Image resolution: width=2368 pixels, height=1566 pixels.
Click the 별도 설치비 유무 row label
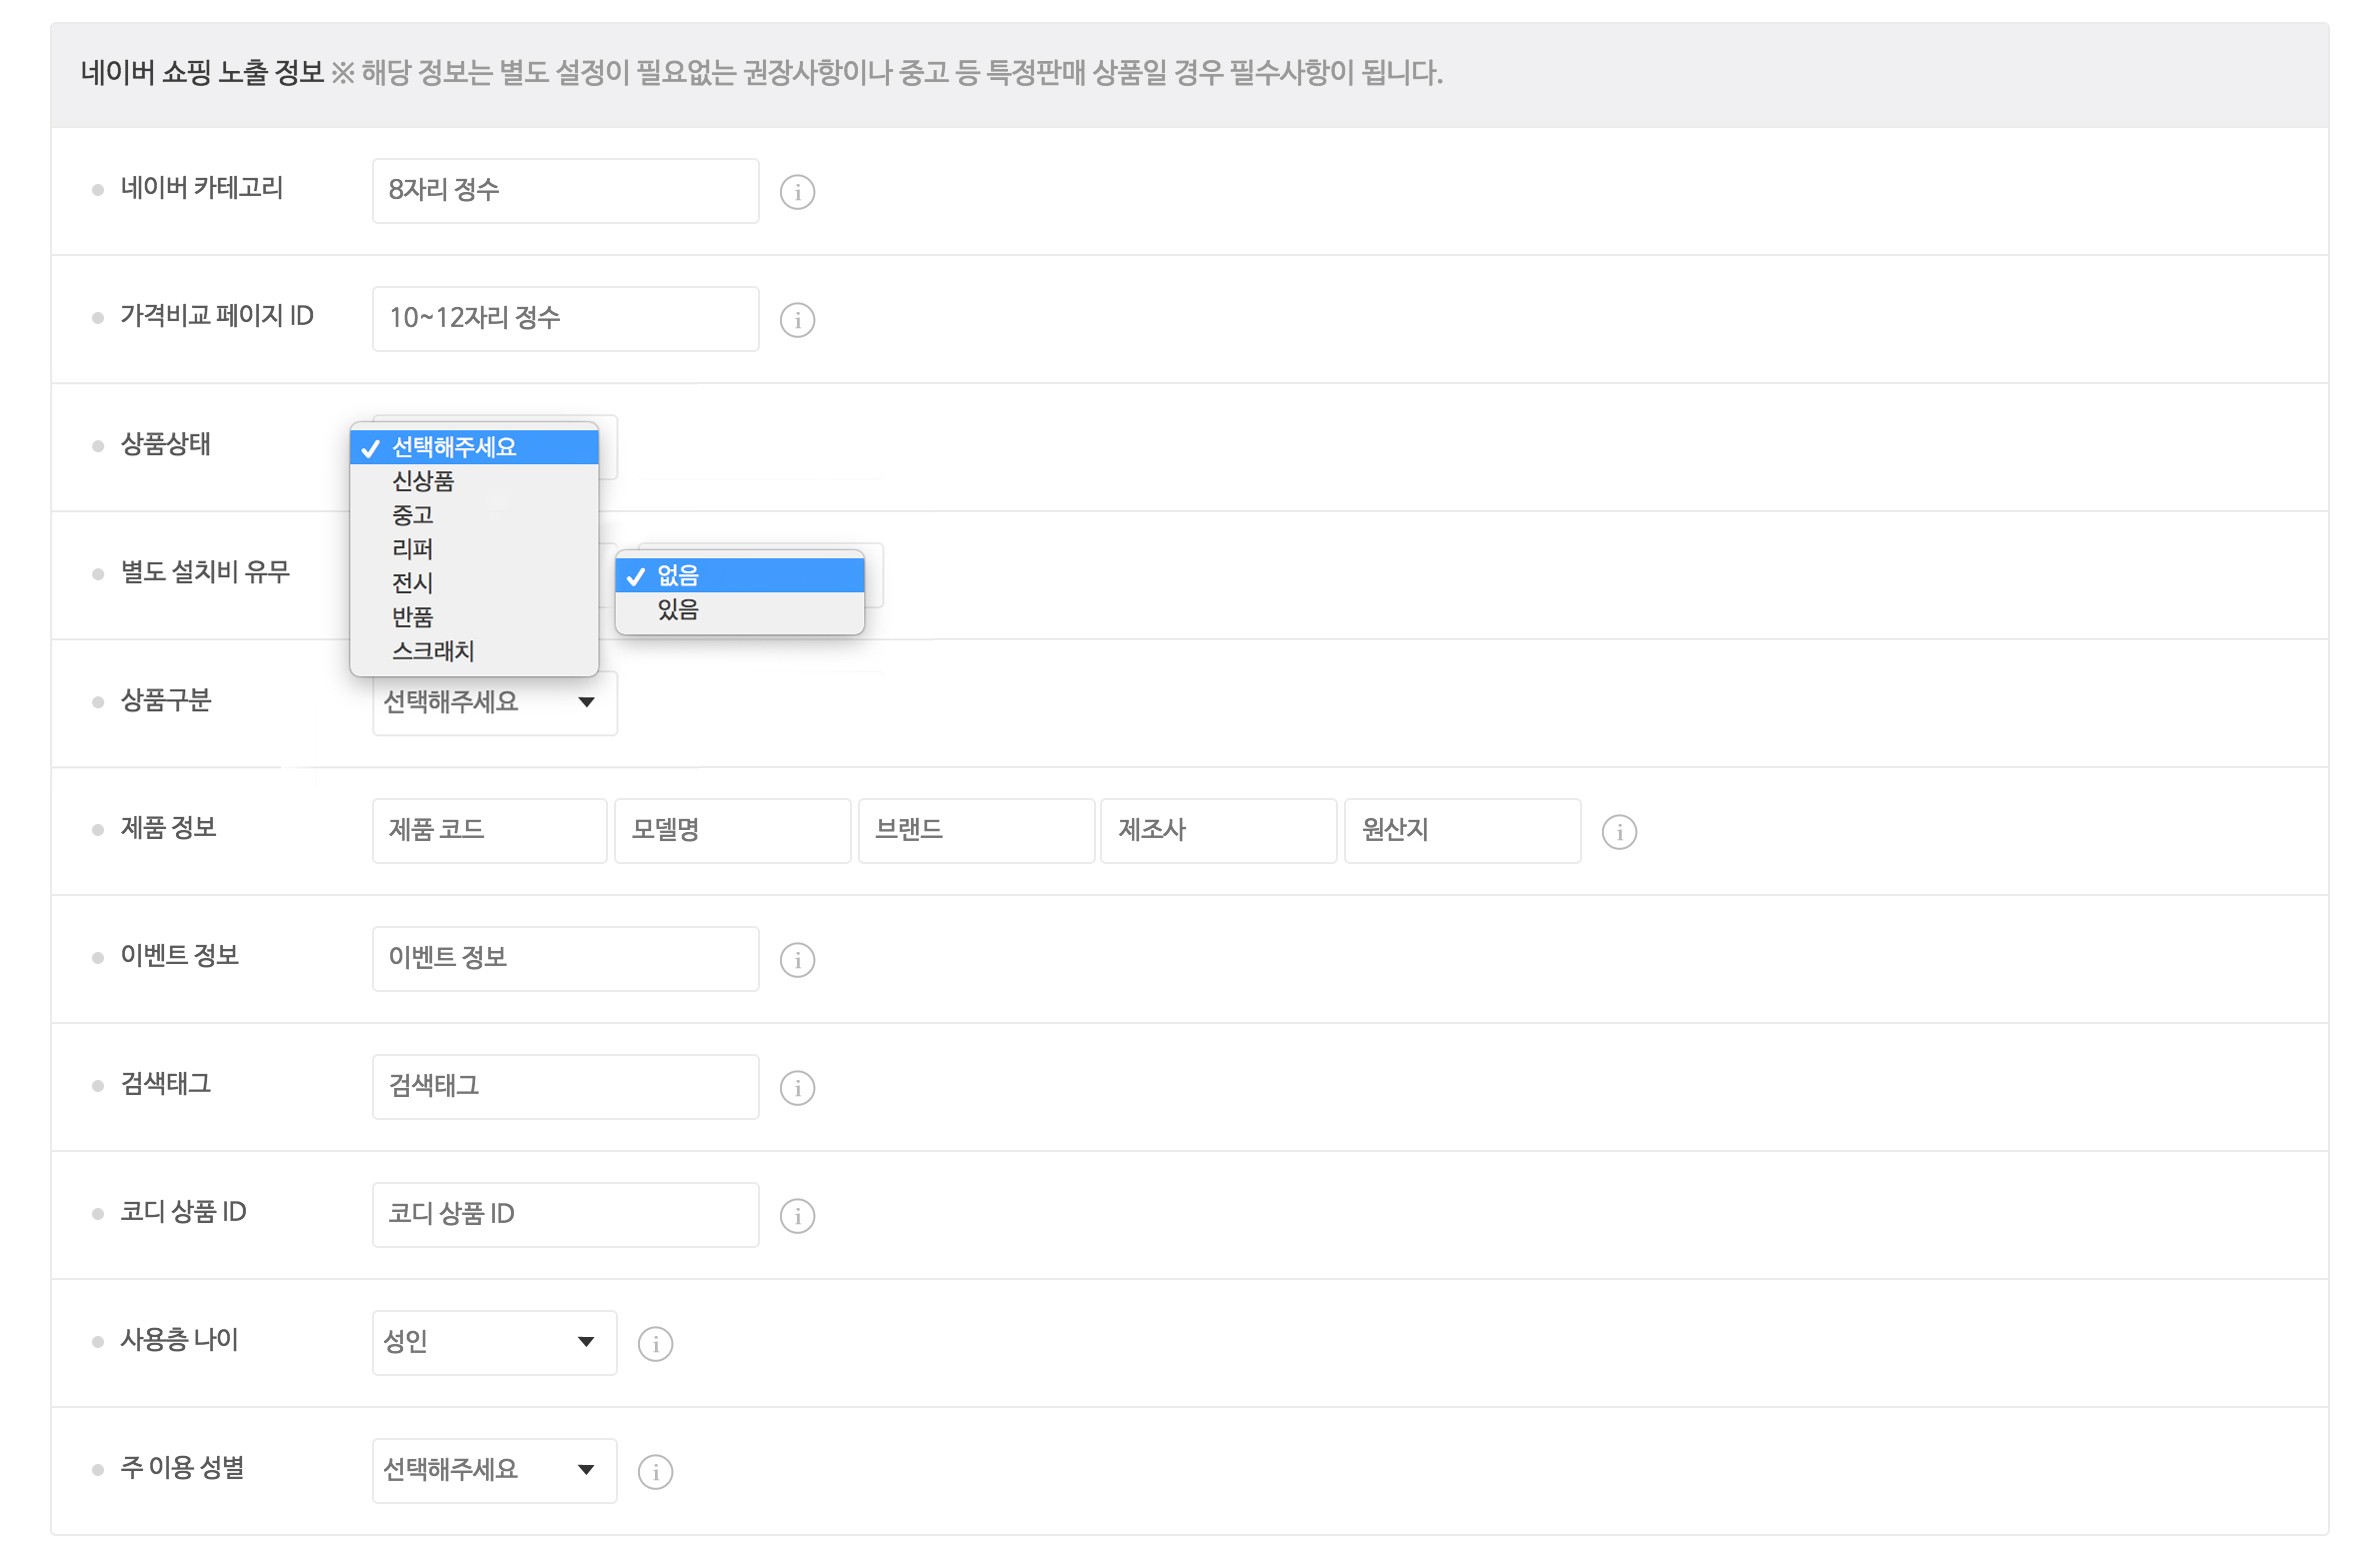pyautogui.click(x=205, y=572)
